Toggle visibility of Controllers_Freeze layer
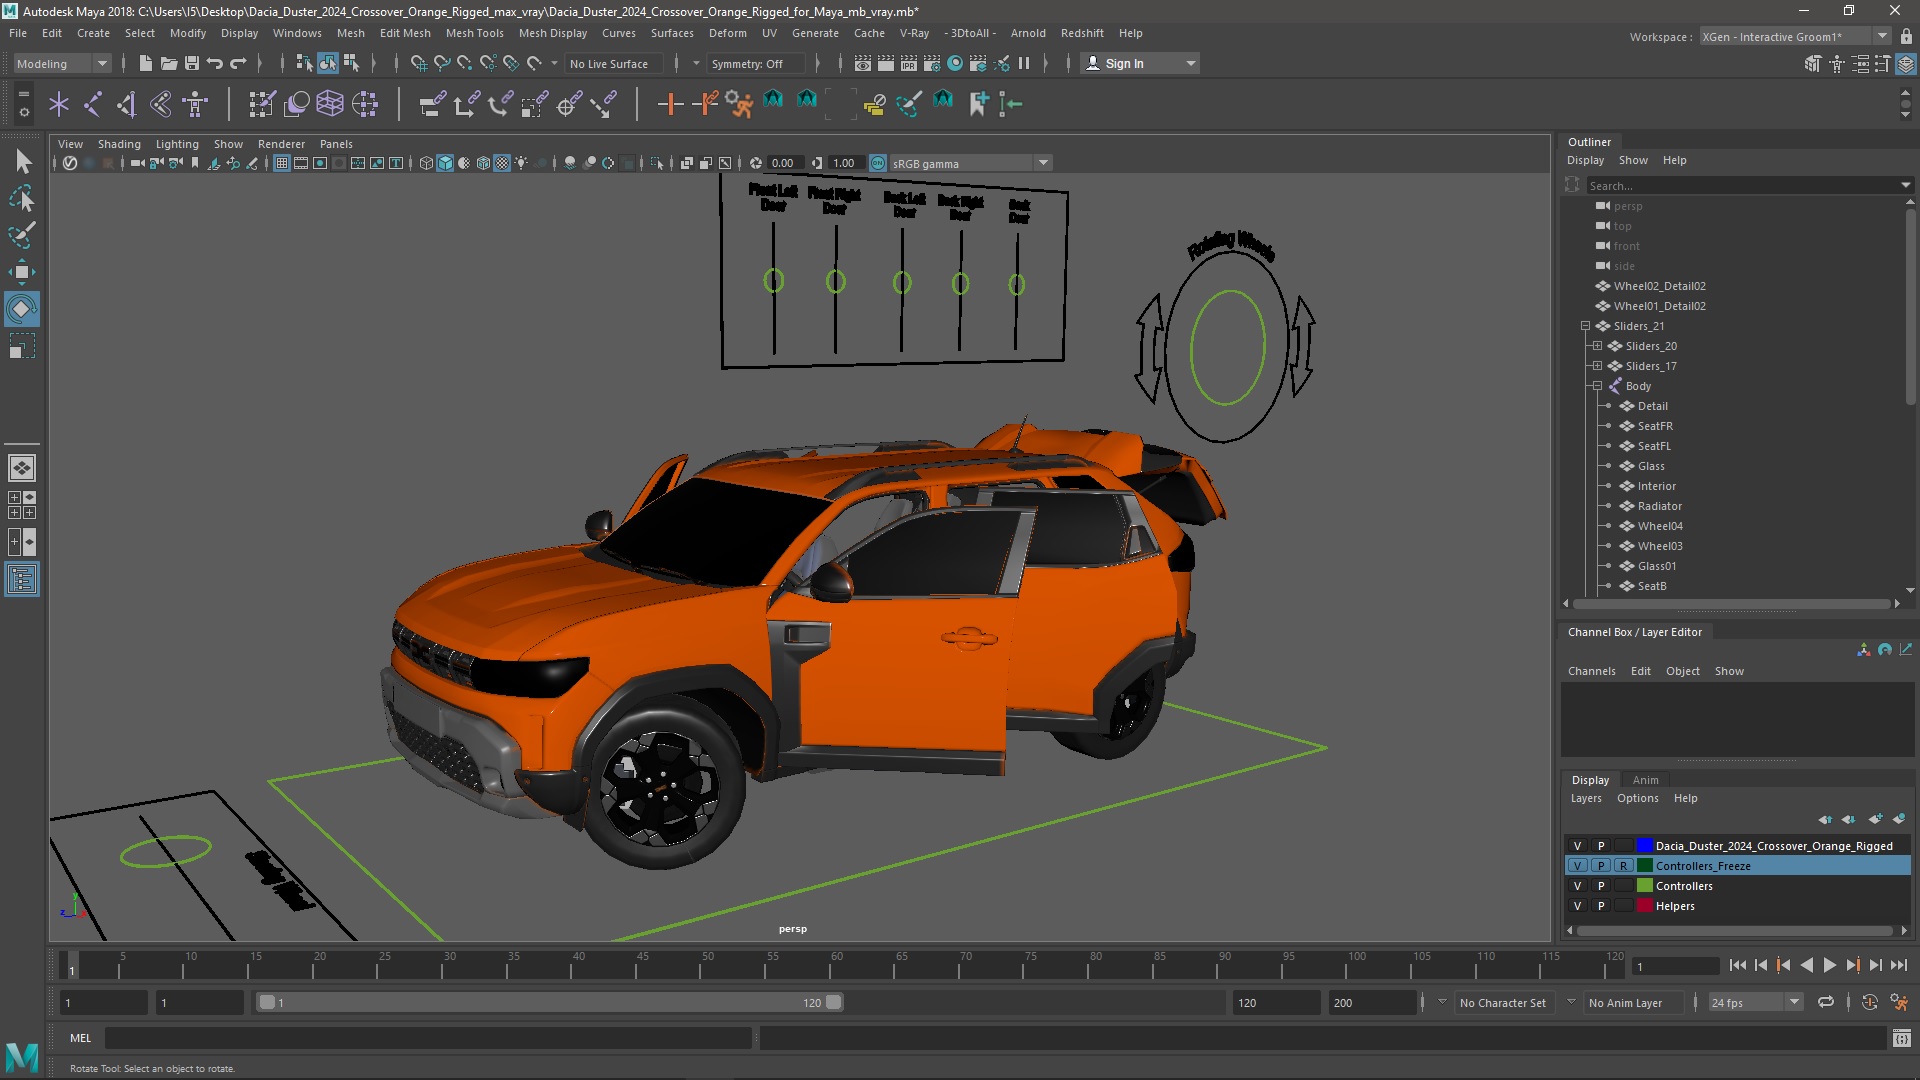Screen dimensions: 1920x1080 (1577, 865)
